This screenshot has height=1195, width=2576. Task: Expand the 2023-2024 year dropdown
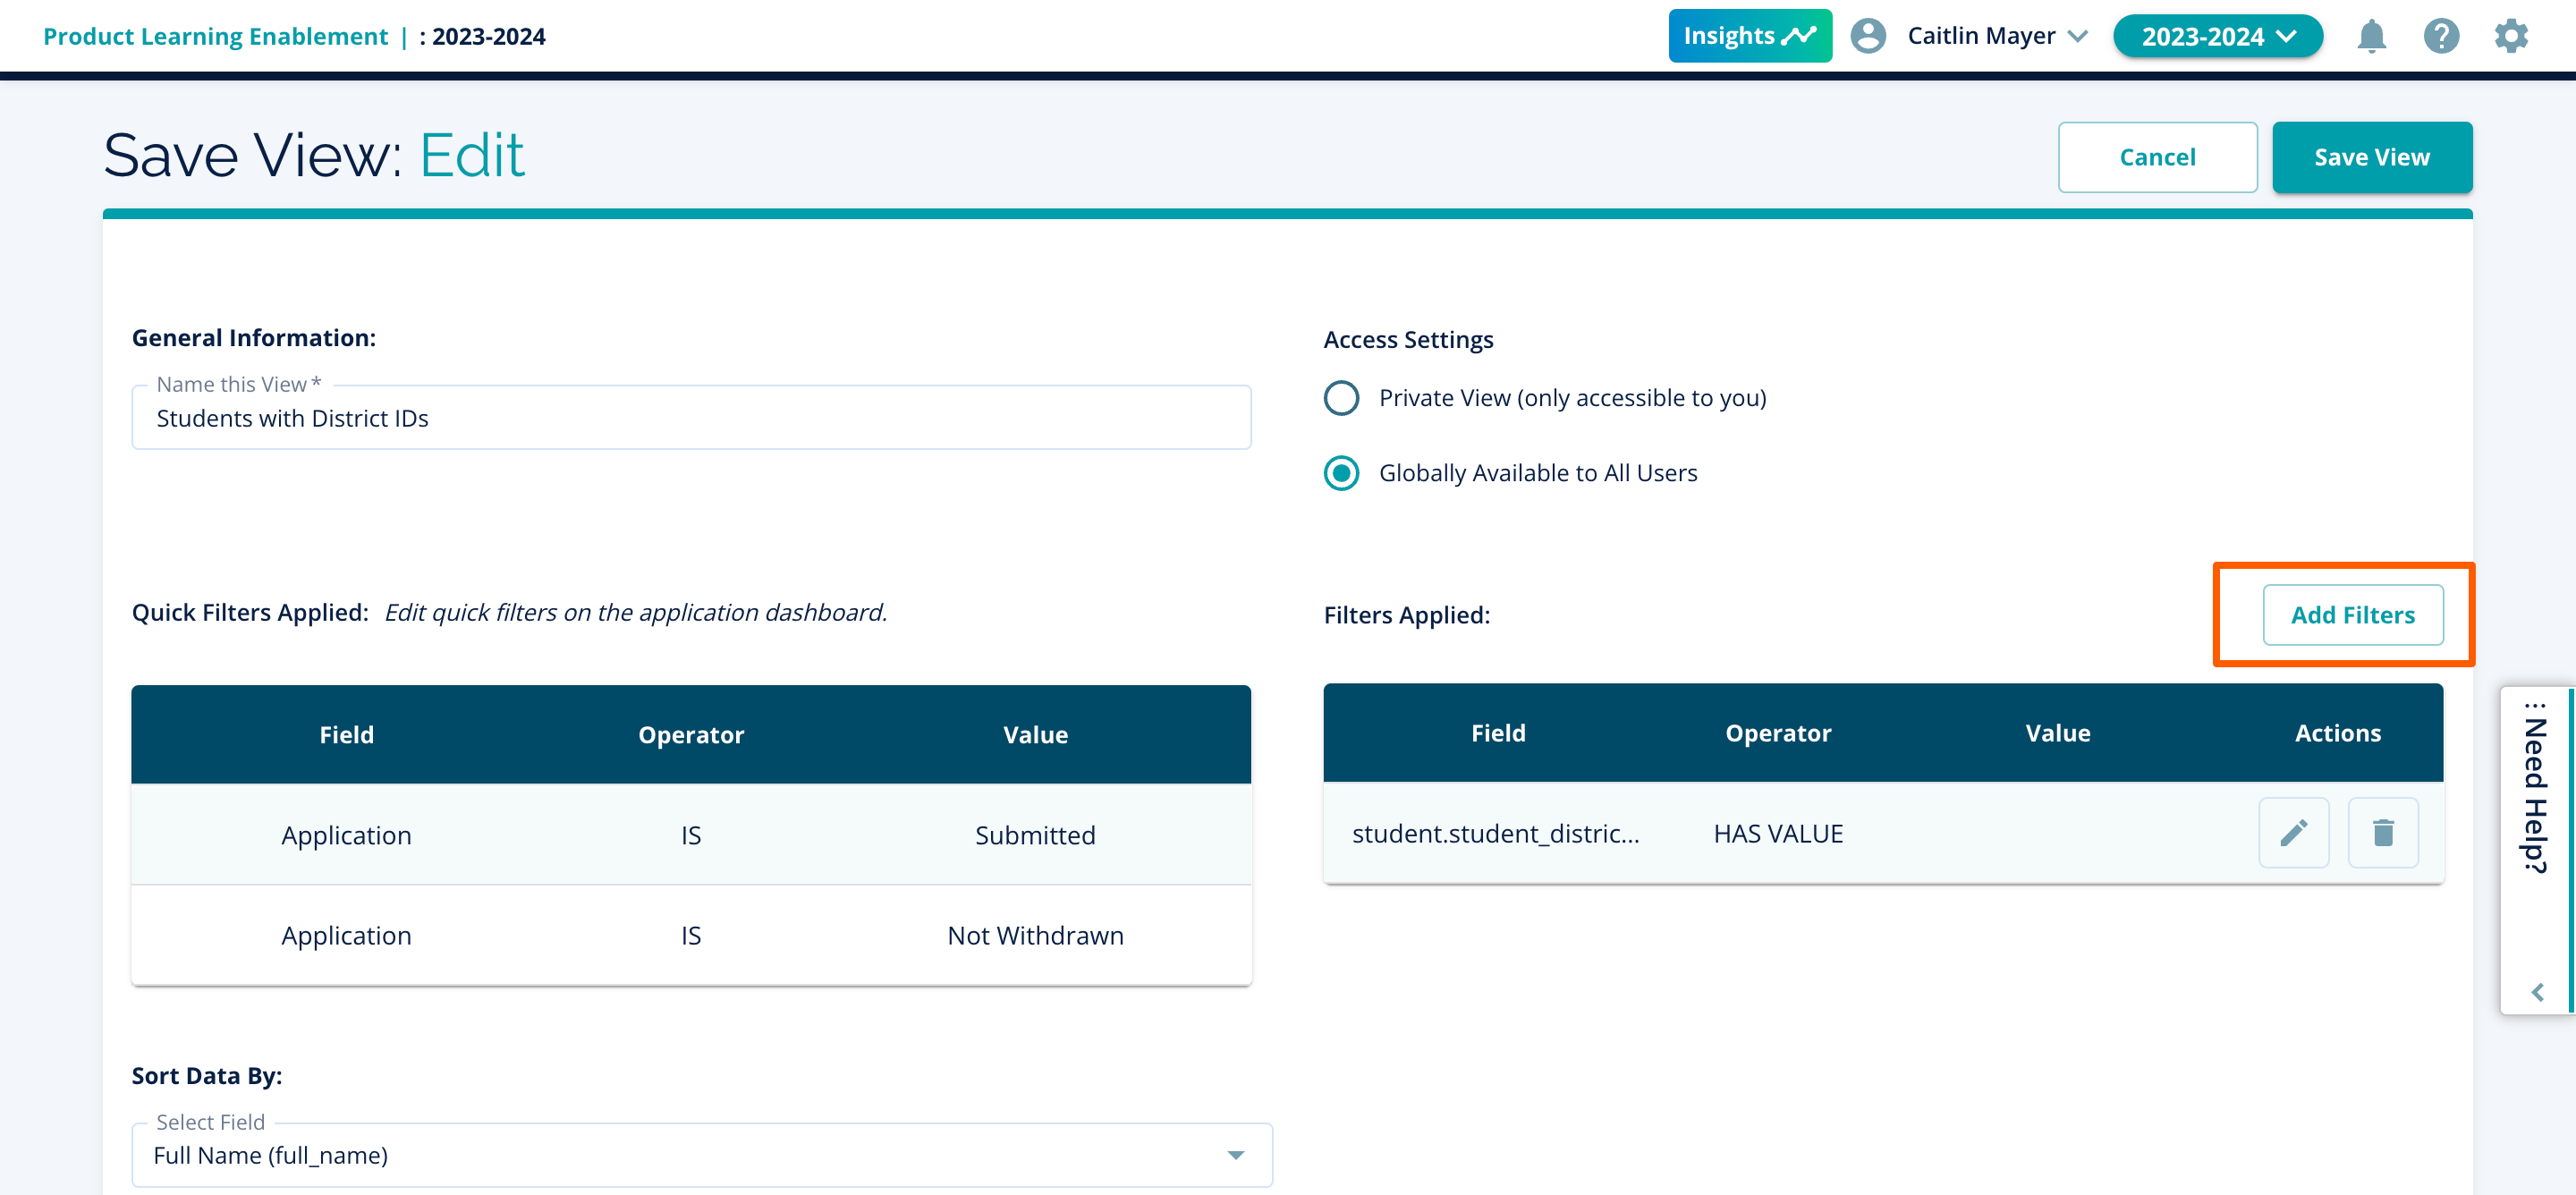point(2217,37)
